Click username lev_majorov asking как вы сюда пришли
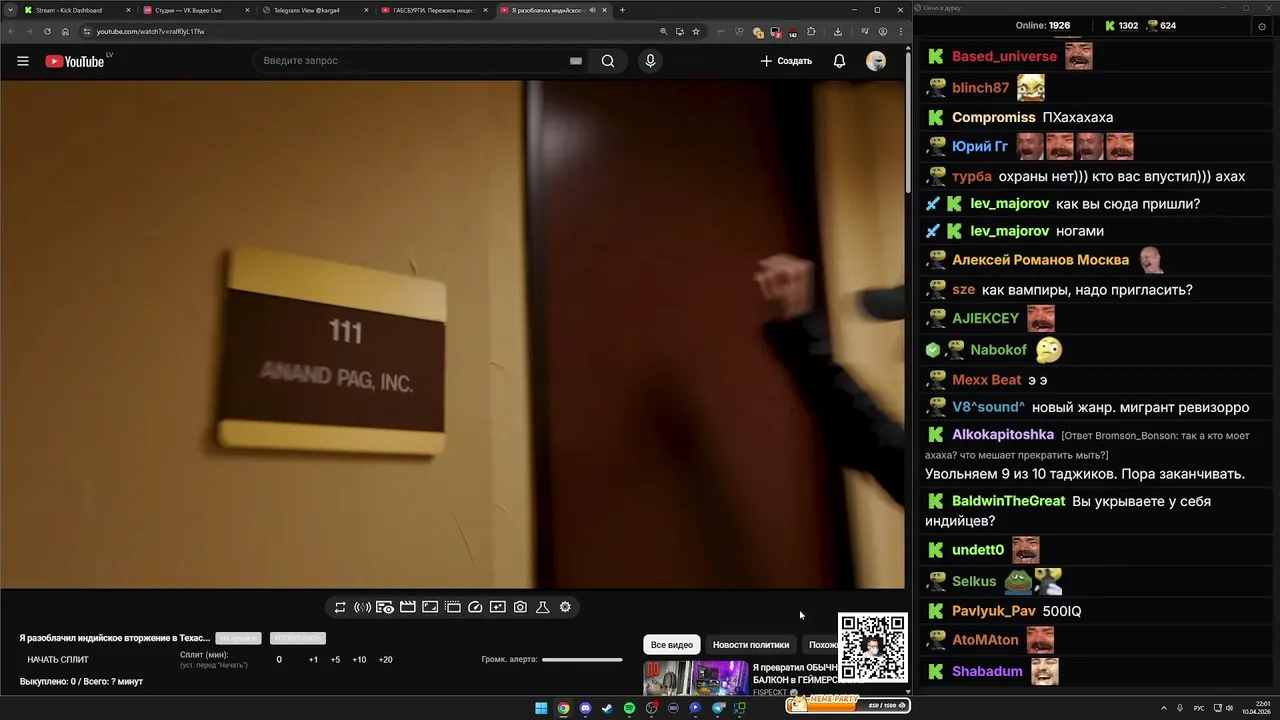Viewport: 1280px width, 720px height. pyautogui.click(x=1010, y=204)
